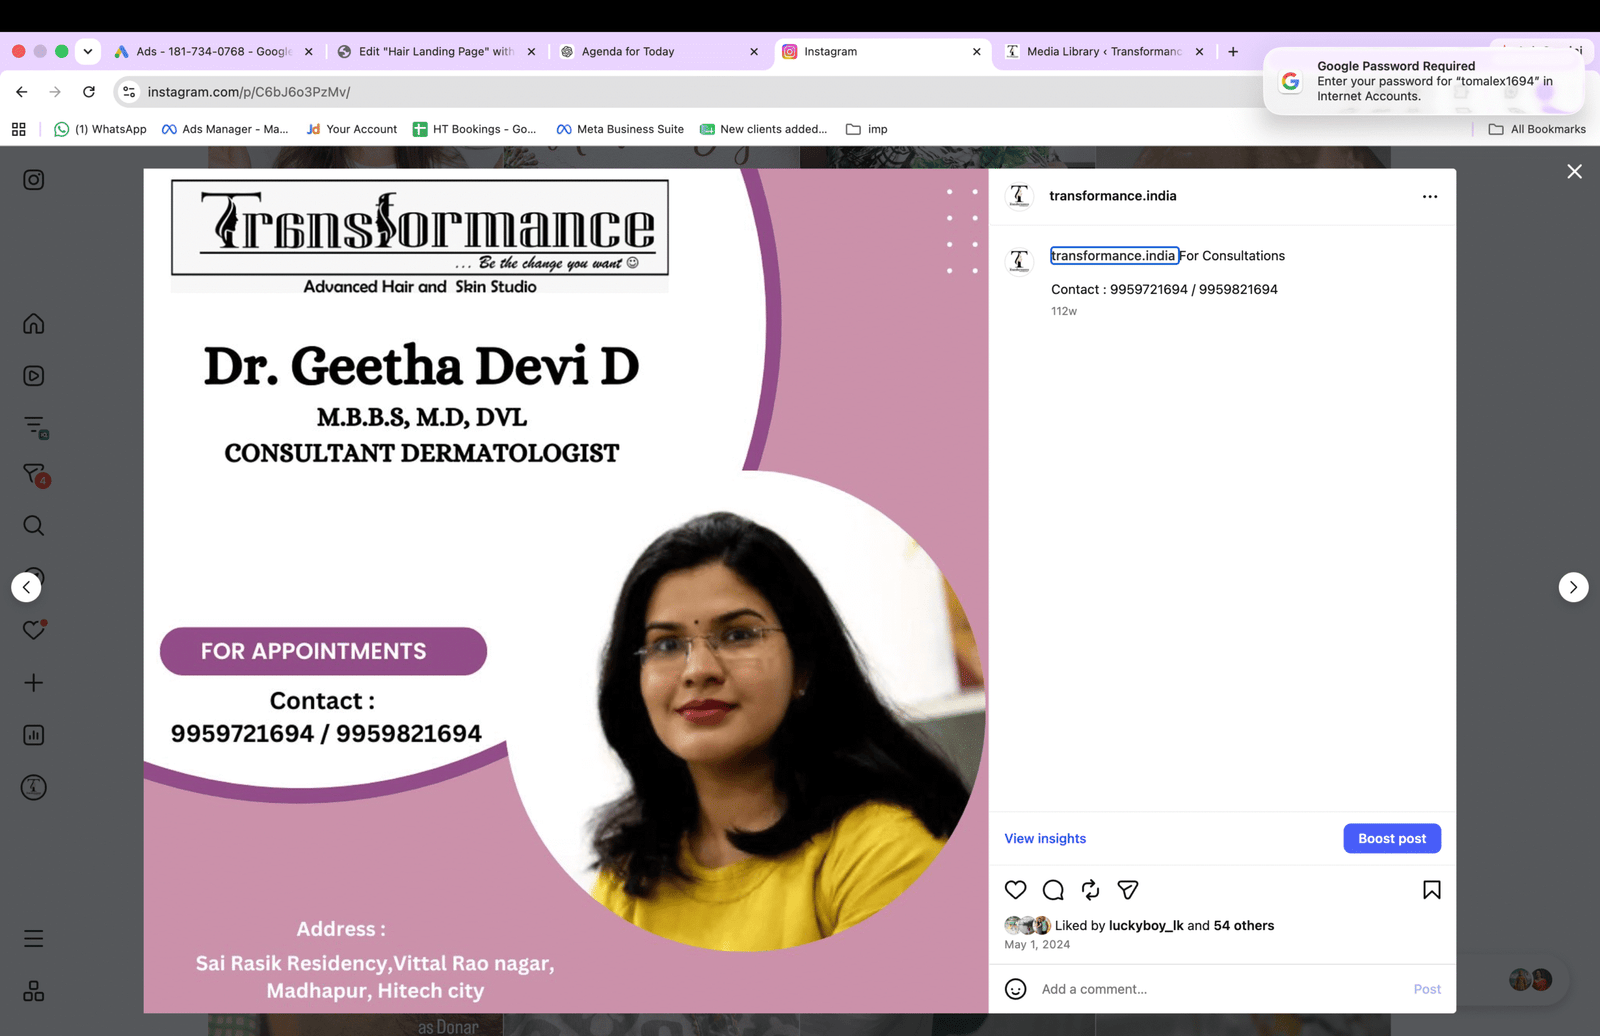
Task: Open Ads Manager bookmark
Action: (x=225, y=129)
